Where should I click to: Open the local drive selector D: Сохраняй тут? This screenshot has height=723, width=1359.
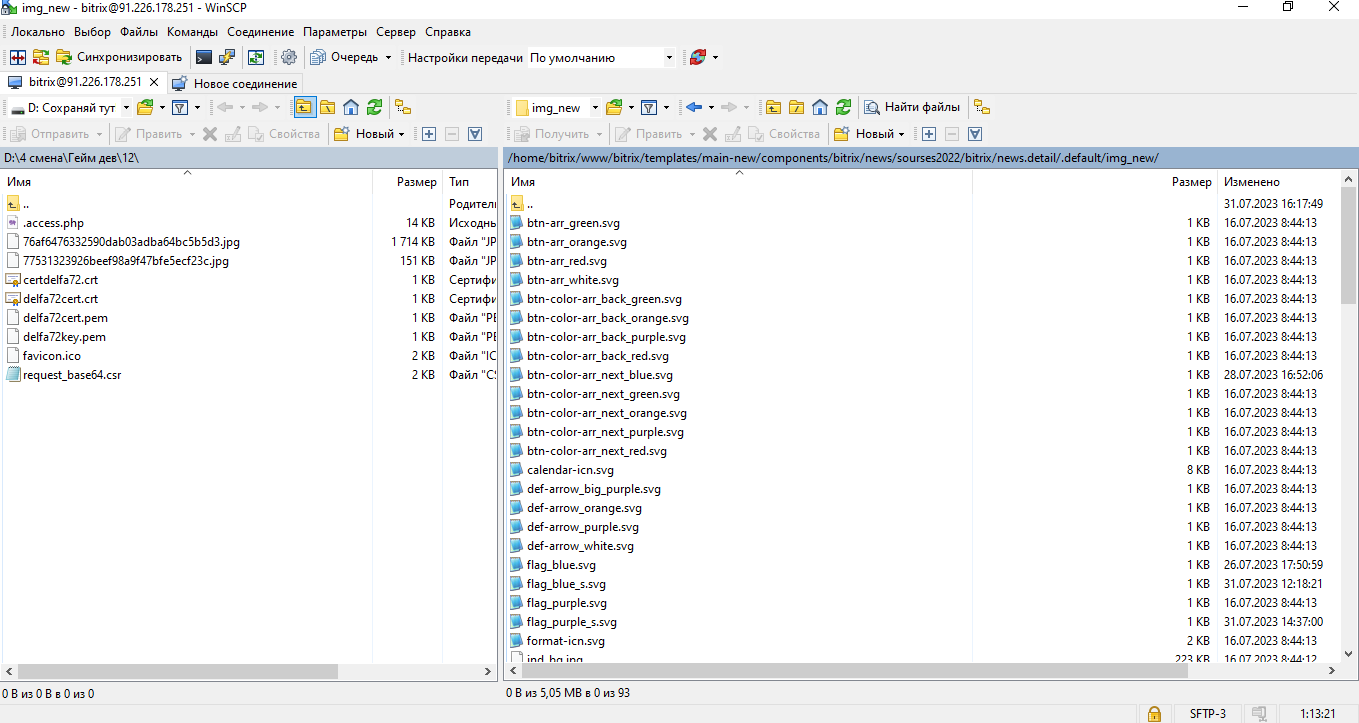[x=71, y=107]
